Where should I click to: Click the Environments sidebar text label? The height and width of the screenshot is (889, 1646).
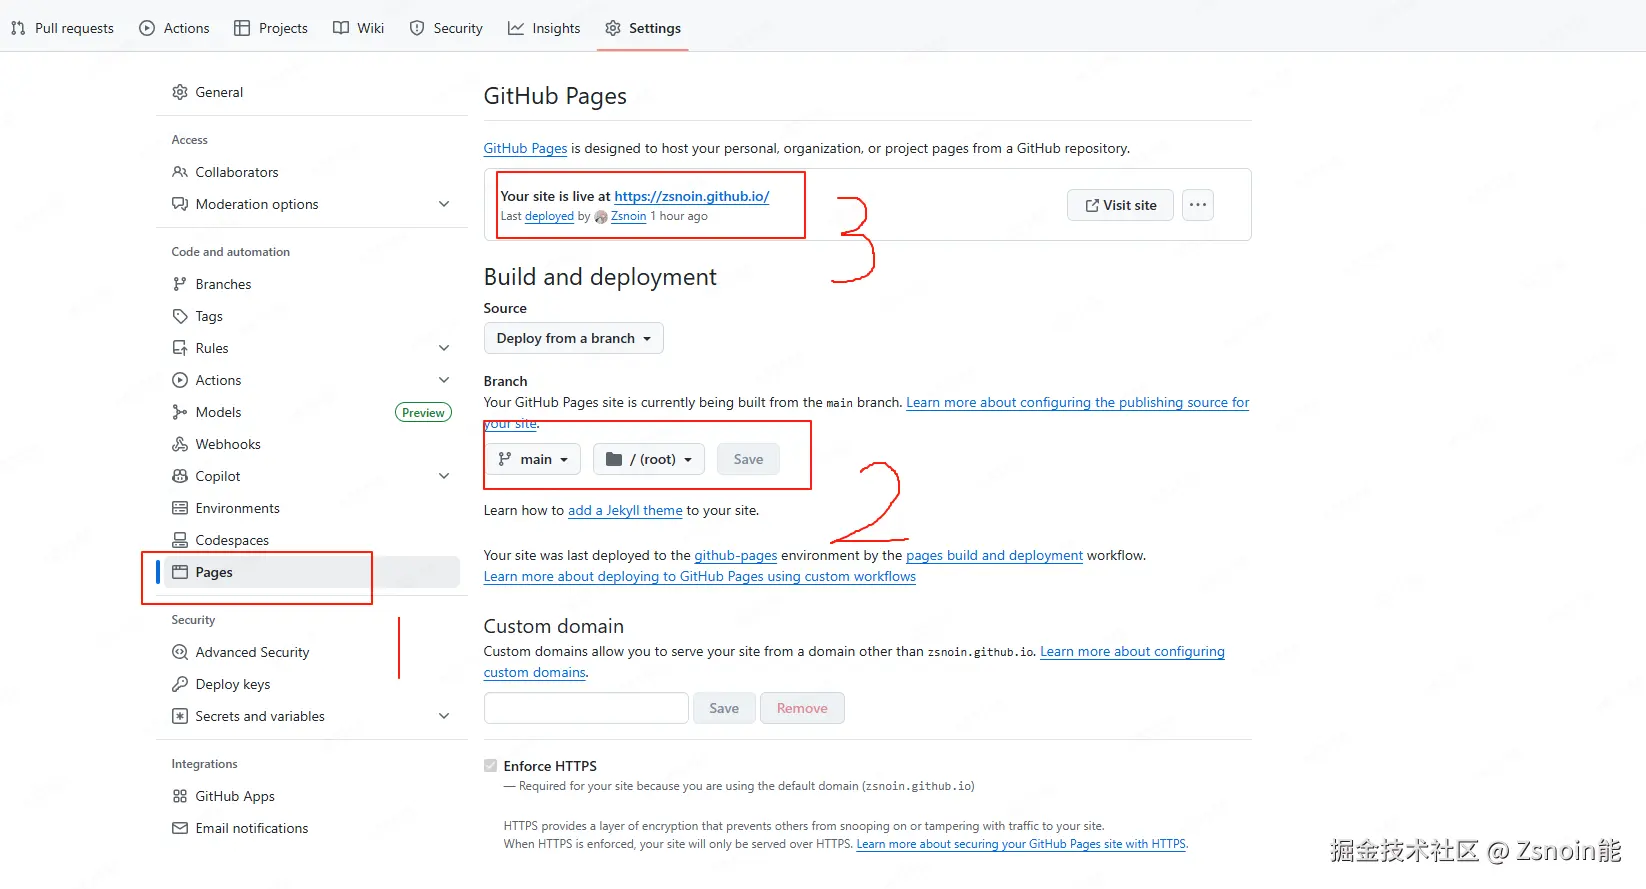(238, 508)
